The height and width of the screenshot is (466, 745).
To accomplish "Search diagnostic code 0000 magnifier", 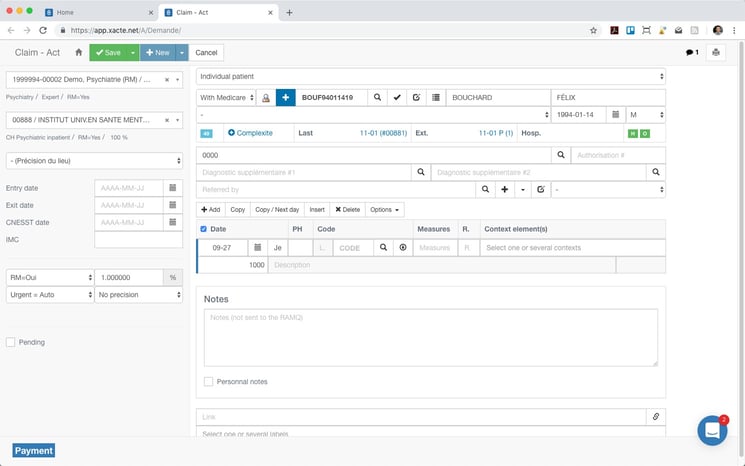I will tap(561, 155).
